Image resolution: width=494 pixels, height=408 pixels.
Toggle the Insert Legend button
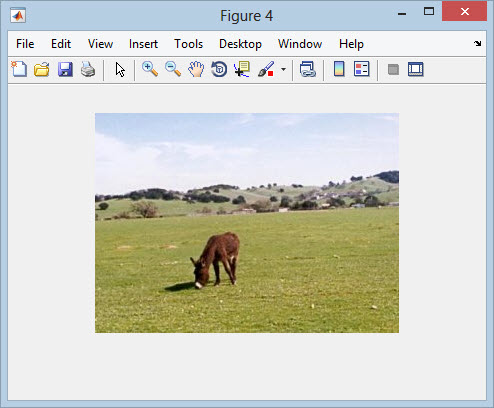pos(362,69)
